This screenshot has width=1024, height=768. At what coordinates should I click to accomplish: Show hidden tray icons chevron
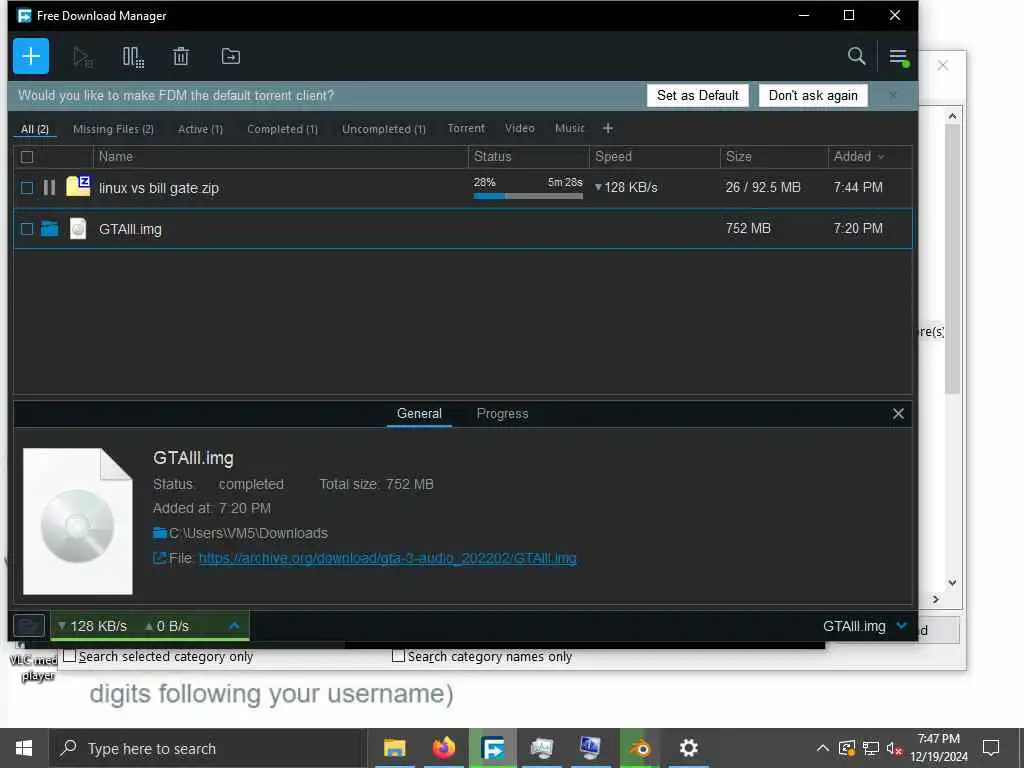(x=823, y=748)
